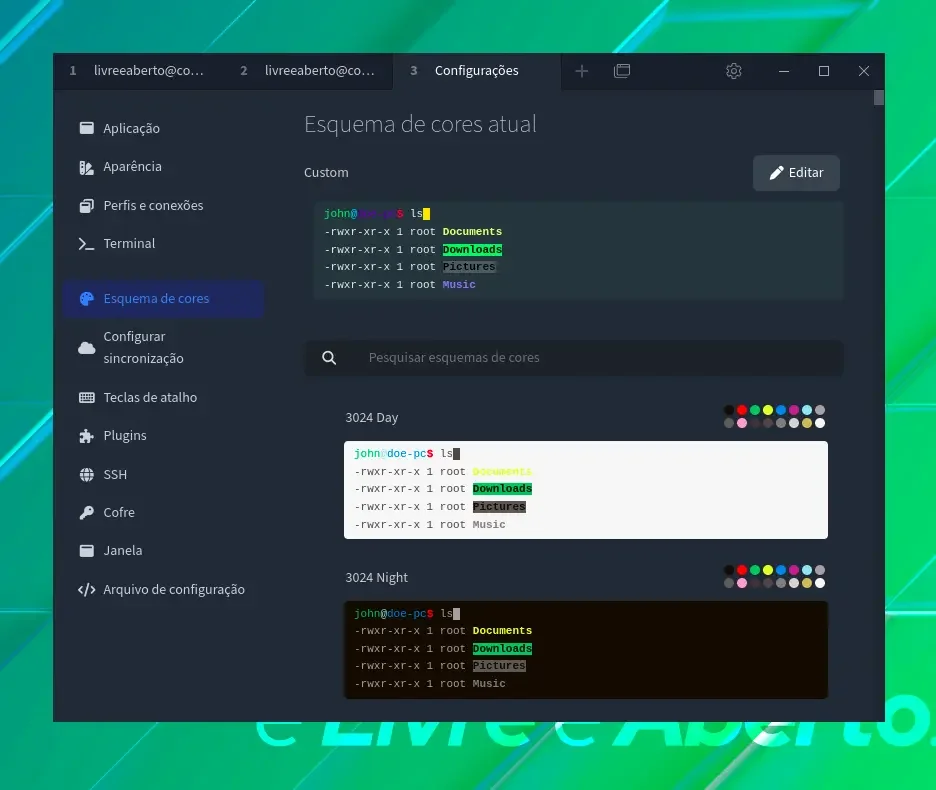Open the Aparência section in the sidebar
Image resolution: width=936 pixels, height=790 pixels.
(163, 167)
